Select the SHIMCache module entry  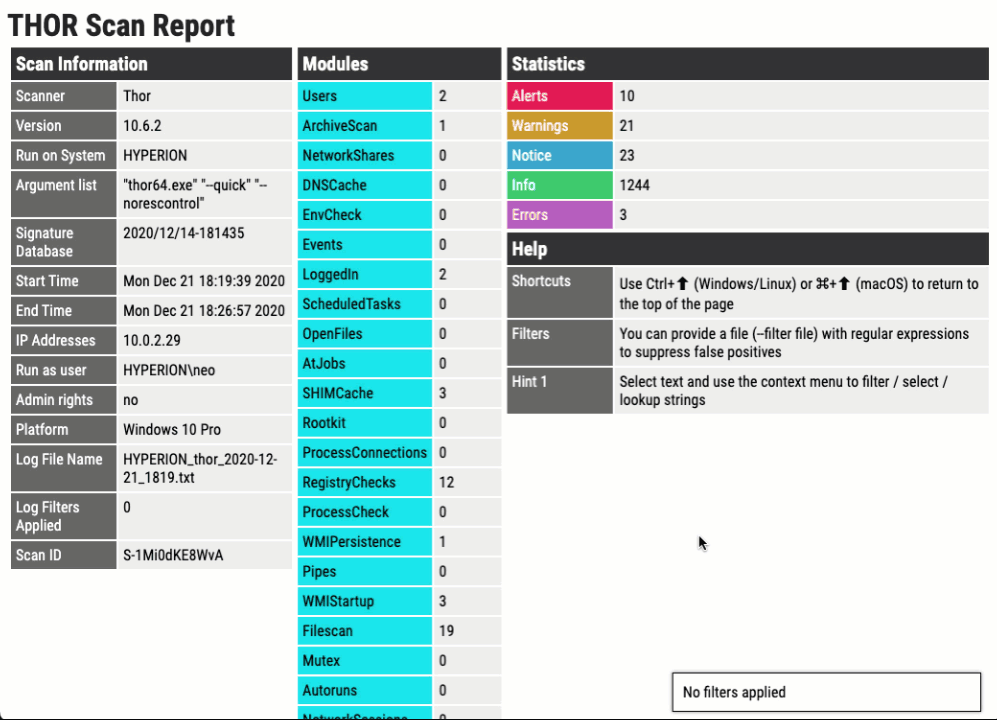[337, 393]
